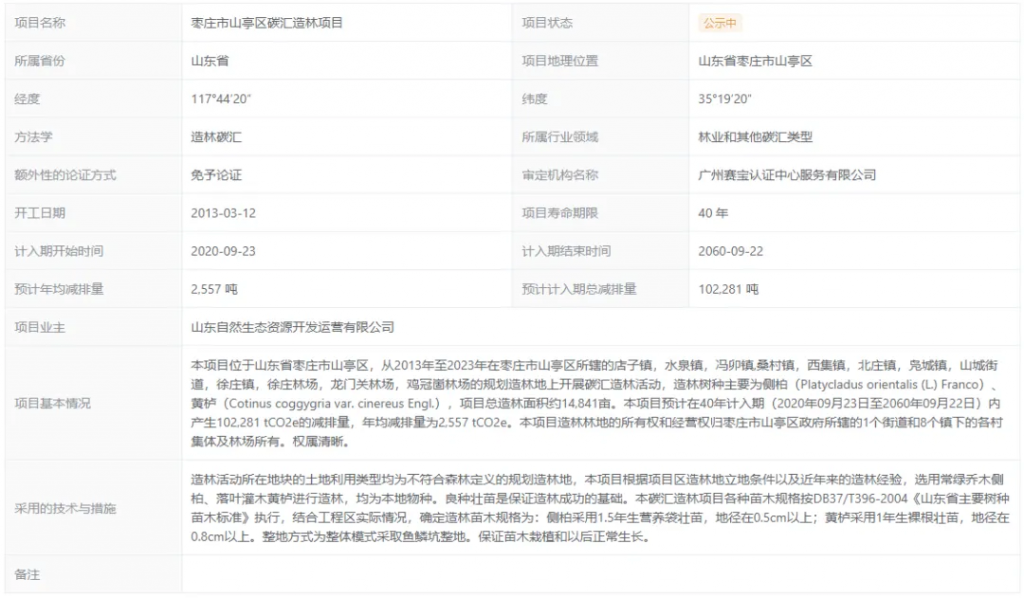Screen dimensions: 1024x598
Task: Click the 山东省 province value
Action: coord(210,61)
